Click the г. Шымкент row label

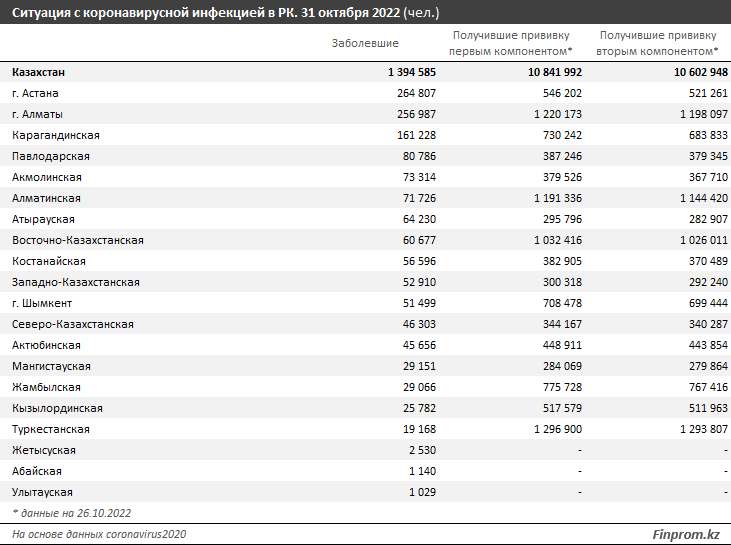coord(42,303)
